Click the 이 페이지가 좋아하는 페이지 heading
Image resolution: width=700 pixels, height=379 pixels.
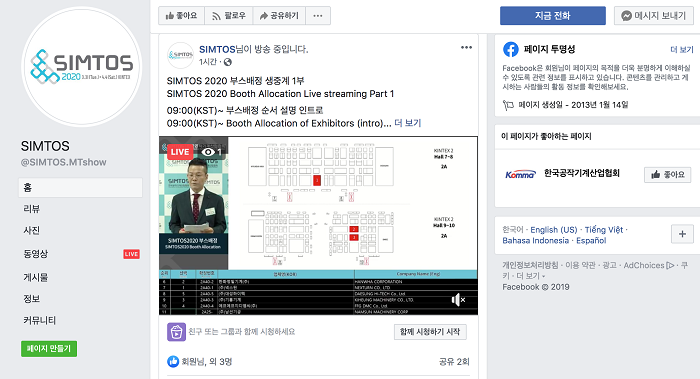point(546,136)
